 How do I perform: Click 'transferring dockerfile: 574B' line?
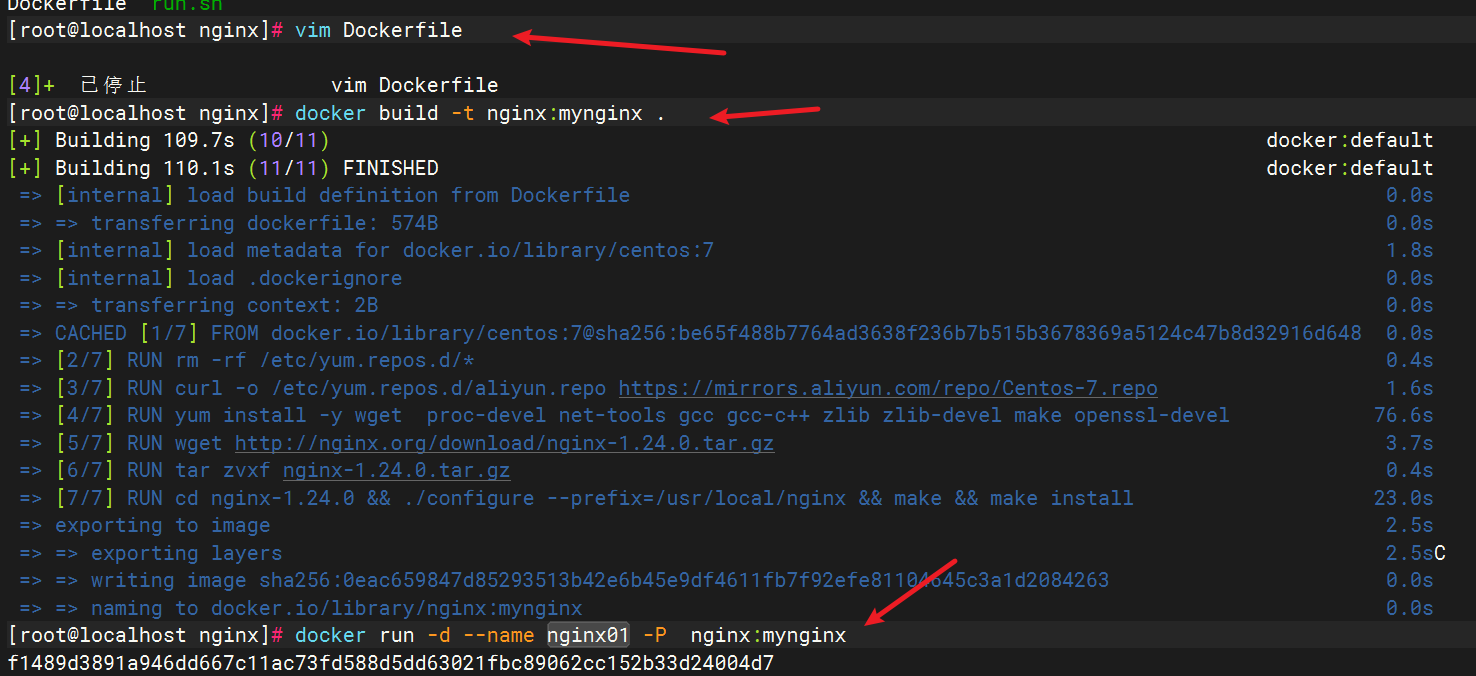pos(228,223)
